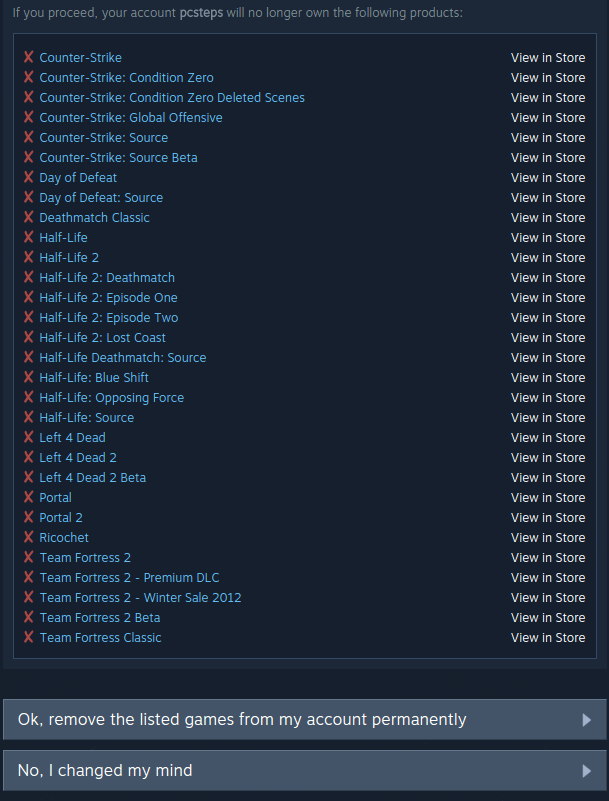Open Counter-Strike: Condition Zero Deleted Scenes link
Screen dimensions: 609x801
tap(172, 98)
